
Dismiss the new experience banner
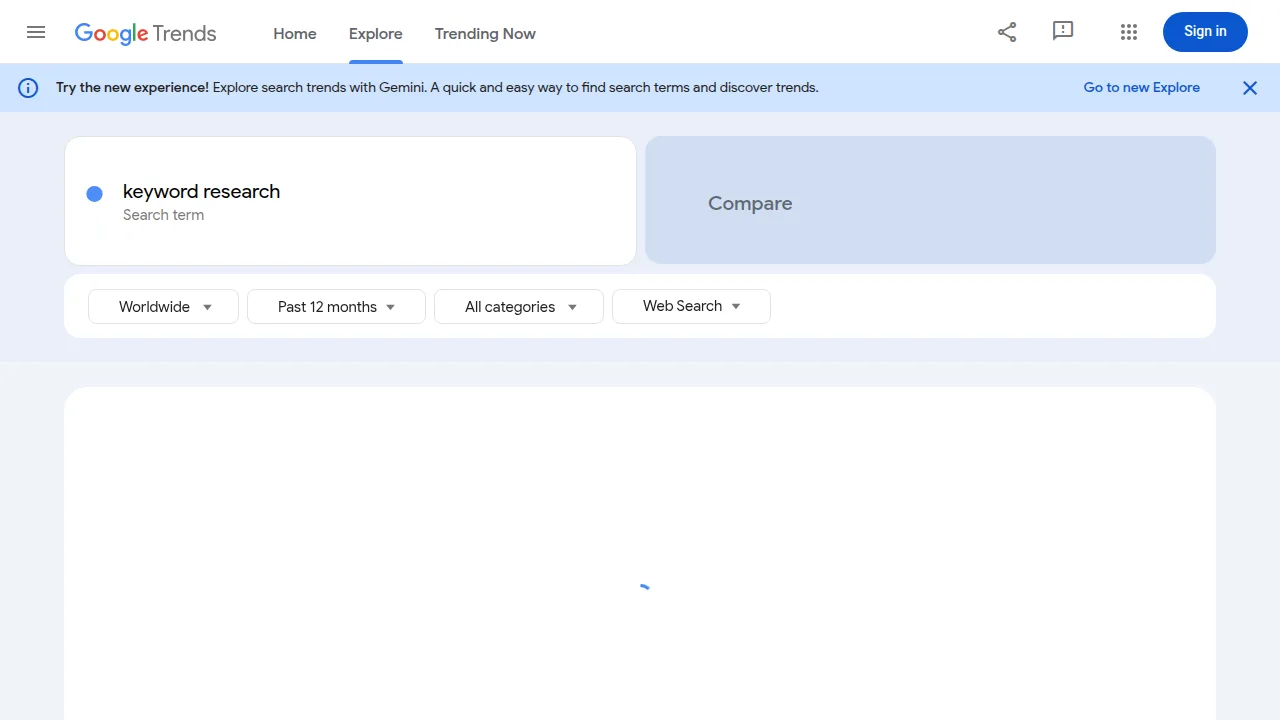[x=1250, y=88]
